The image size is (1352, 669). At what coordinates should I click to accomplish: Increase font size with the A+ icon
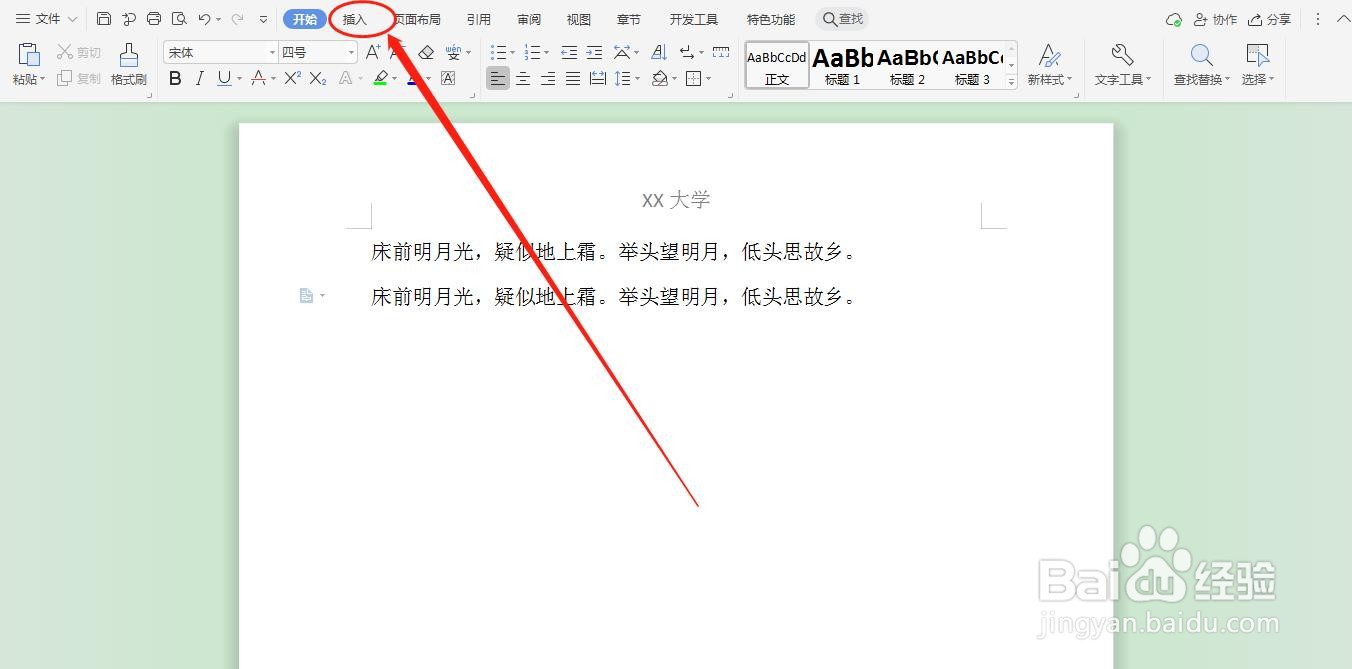tap(371, 51)
